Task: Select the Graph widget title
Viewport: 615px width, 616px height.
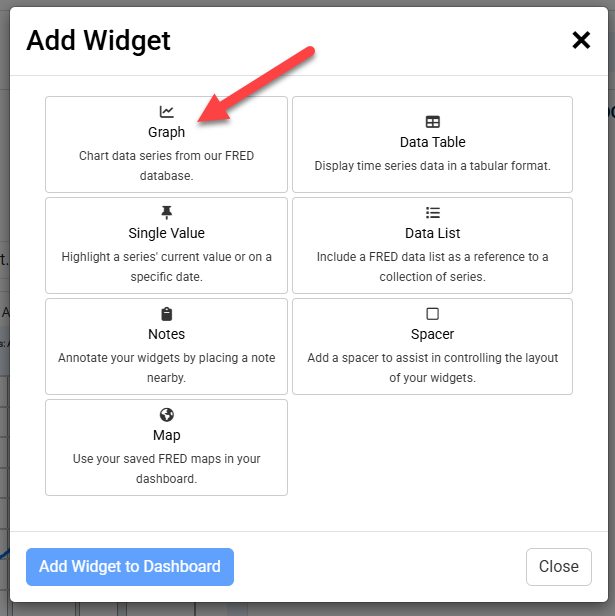Action: point(167,132)
